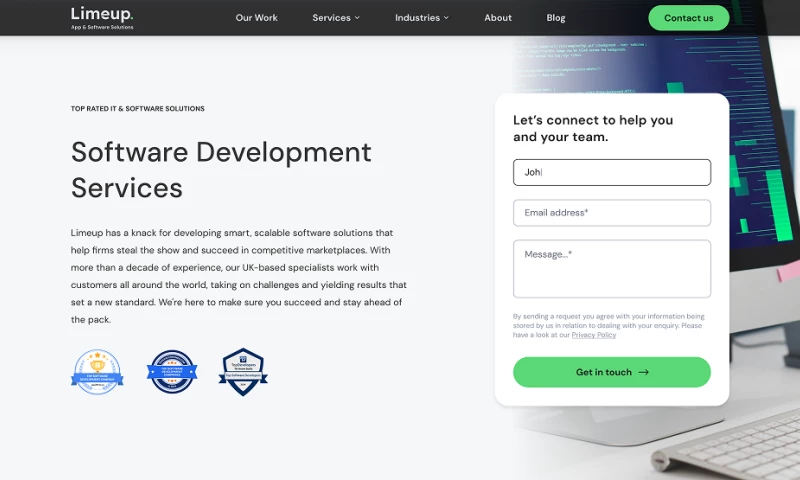800x480 pixels.
Task: Submit form with Get in touch
Action: pos(611,372)
